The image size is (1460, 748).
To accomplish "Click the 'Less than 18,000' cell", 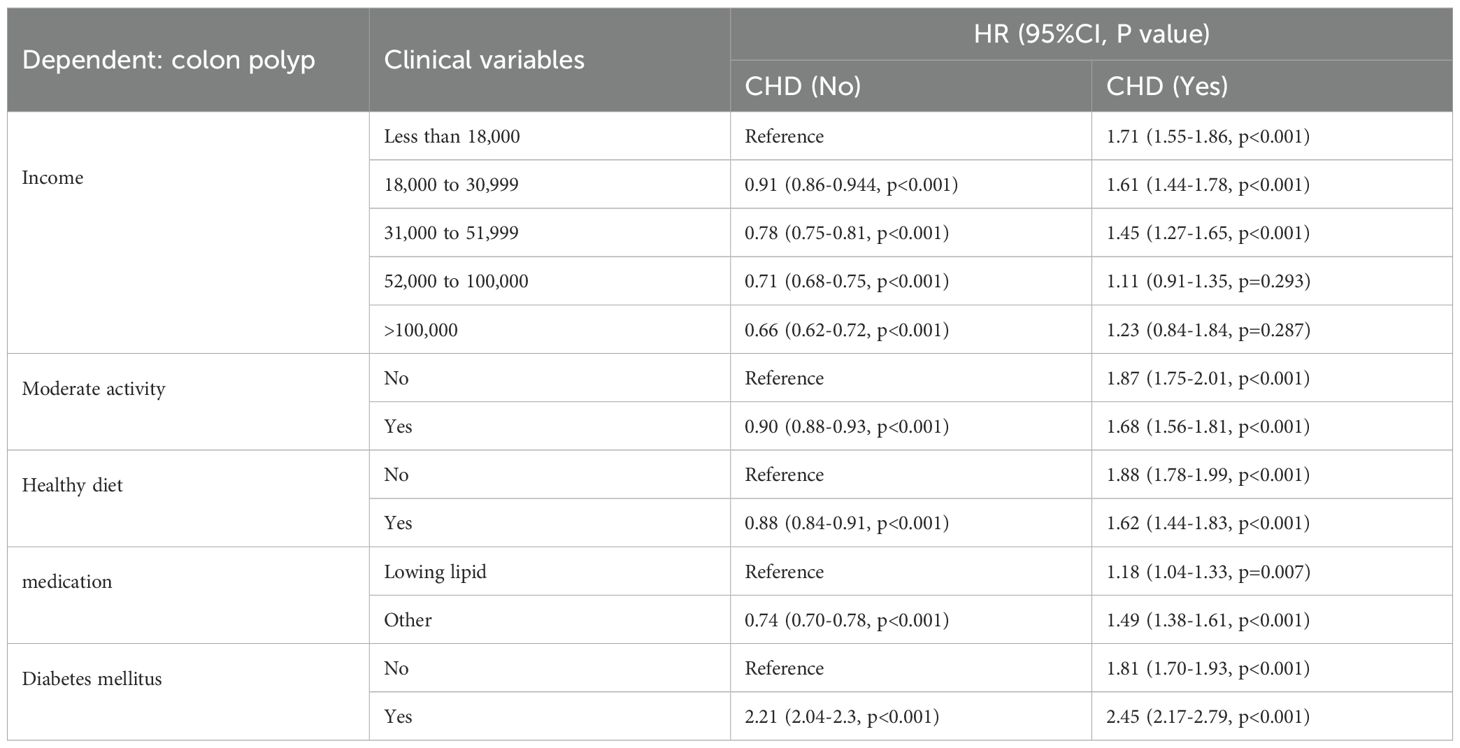I will 452,136.
